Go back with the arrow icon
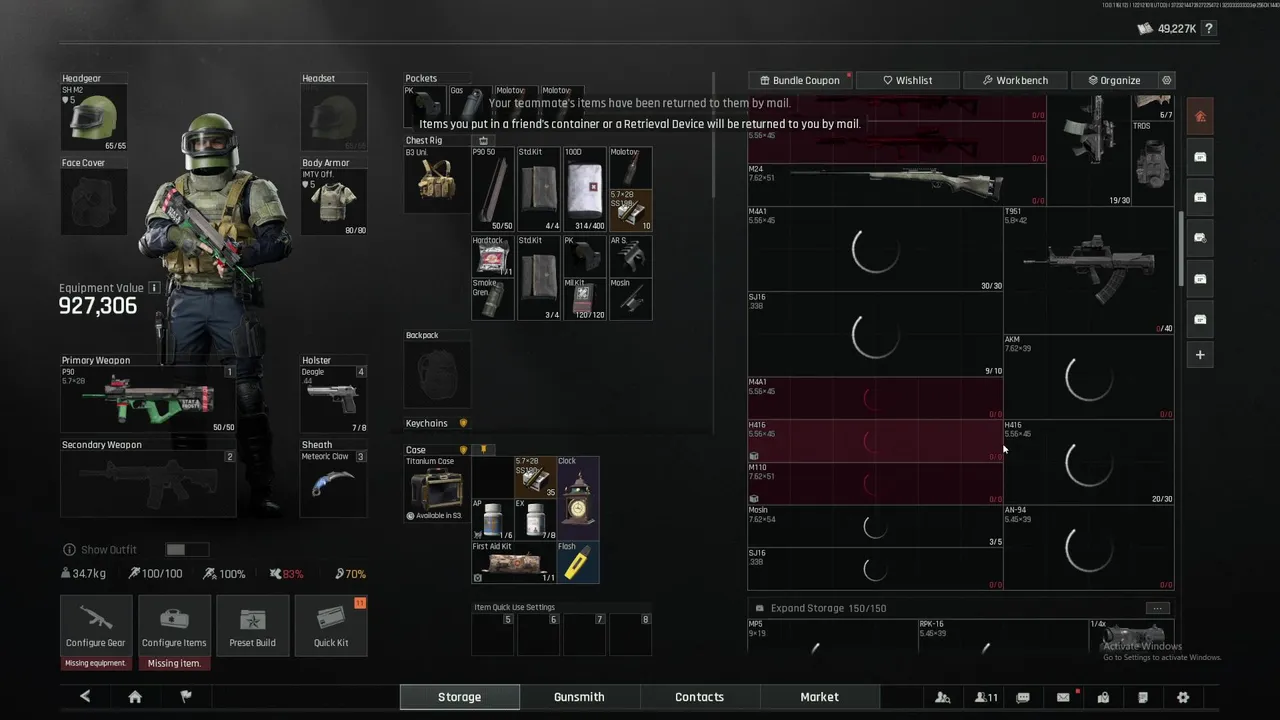1280x720 pixels. coord(85,697)
